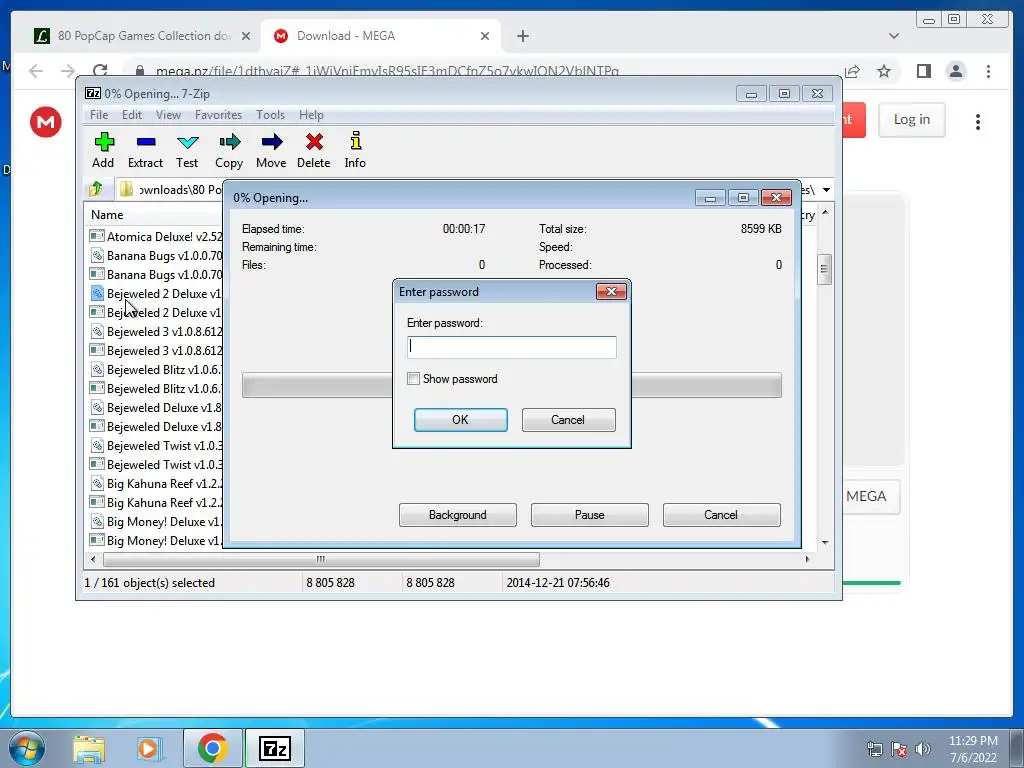The height and width of the screenshot is (768, 1024).
Task: Open Windows Media Player from taskbar
Action: [150, 748]
